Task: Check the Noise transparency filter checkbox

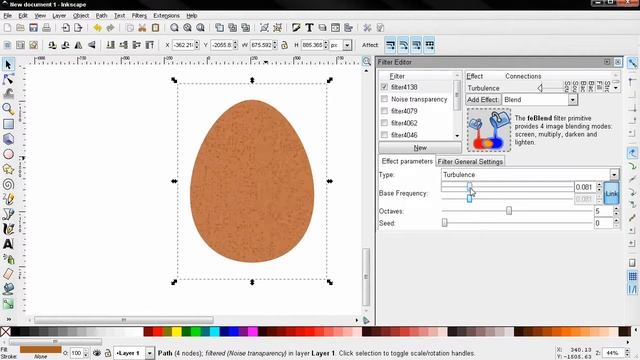Action: pyautogui.click(x=384, y=99)
